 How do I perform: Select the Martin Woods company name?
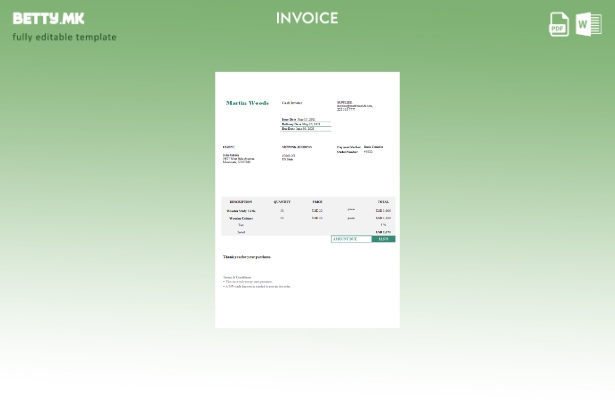tap(247, 103)
